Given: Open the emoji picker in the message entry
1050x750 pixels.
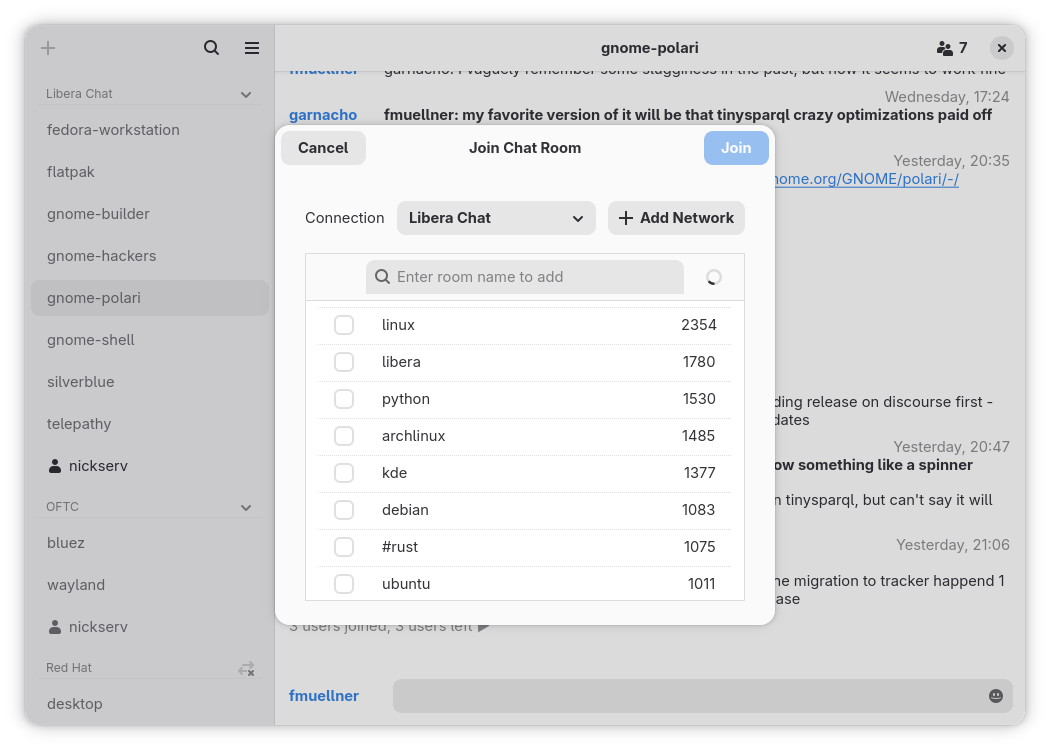Looking at the screenshot, I should click(996, 696).
